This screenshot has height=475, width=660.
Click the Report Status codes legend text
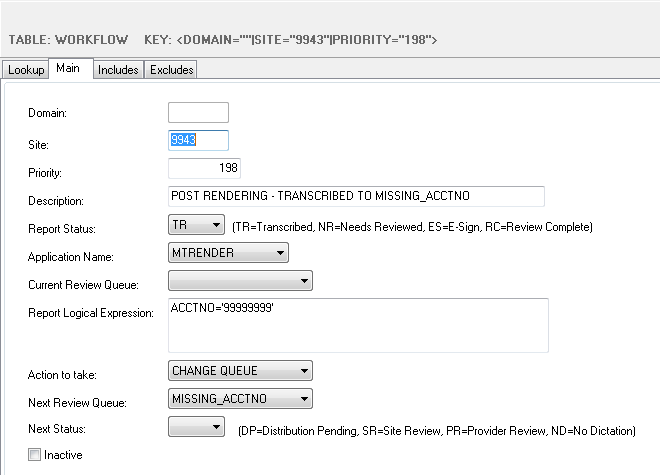coord(412,227)
